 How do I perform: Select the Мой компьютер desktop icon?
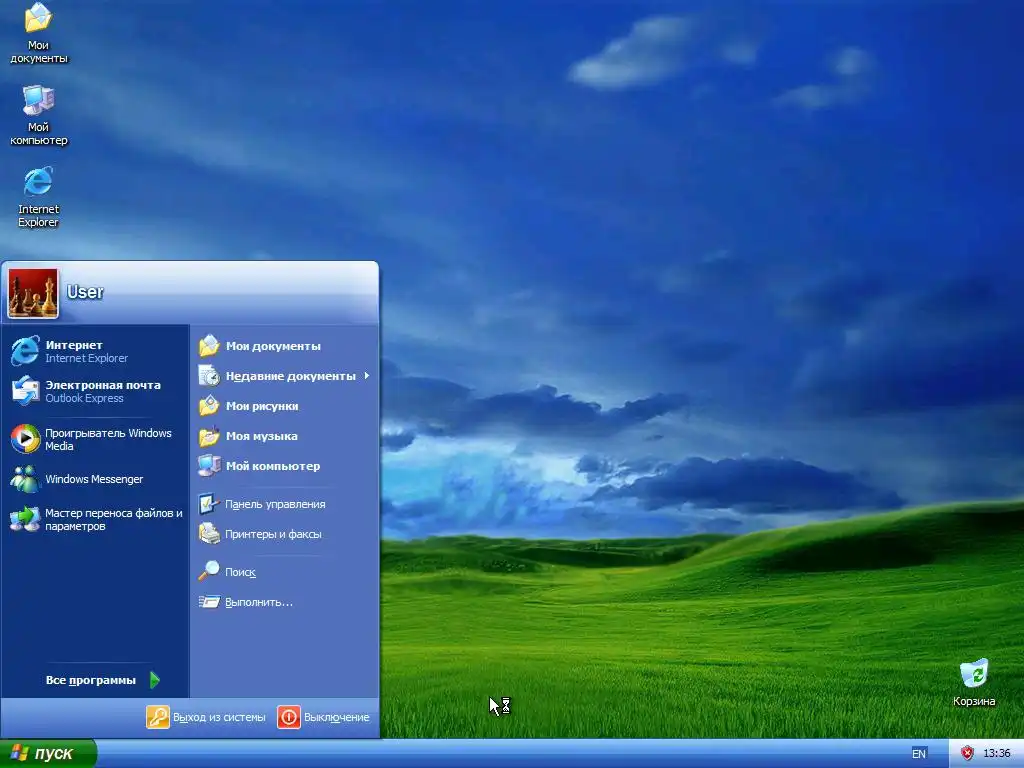tap(38, 116)
